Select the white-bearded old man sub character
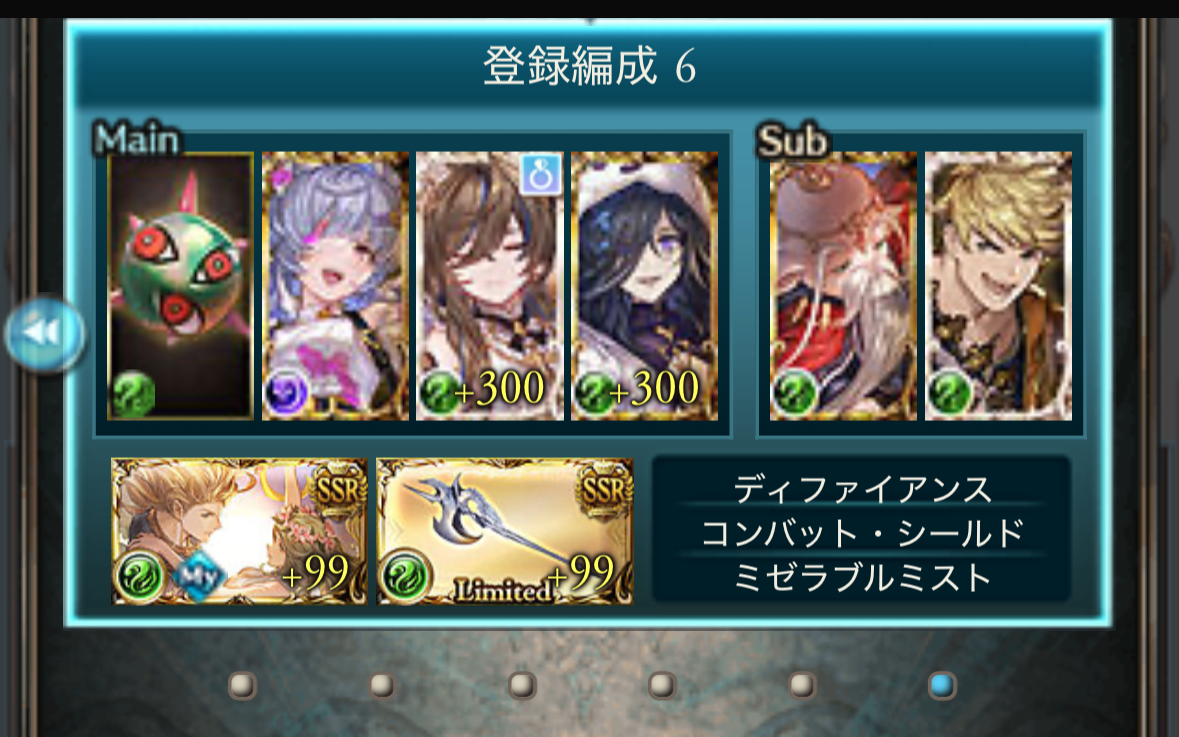This screenshot has height=737, width=1179. (844, 286)
